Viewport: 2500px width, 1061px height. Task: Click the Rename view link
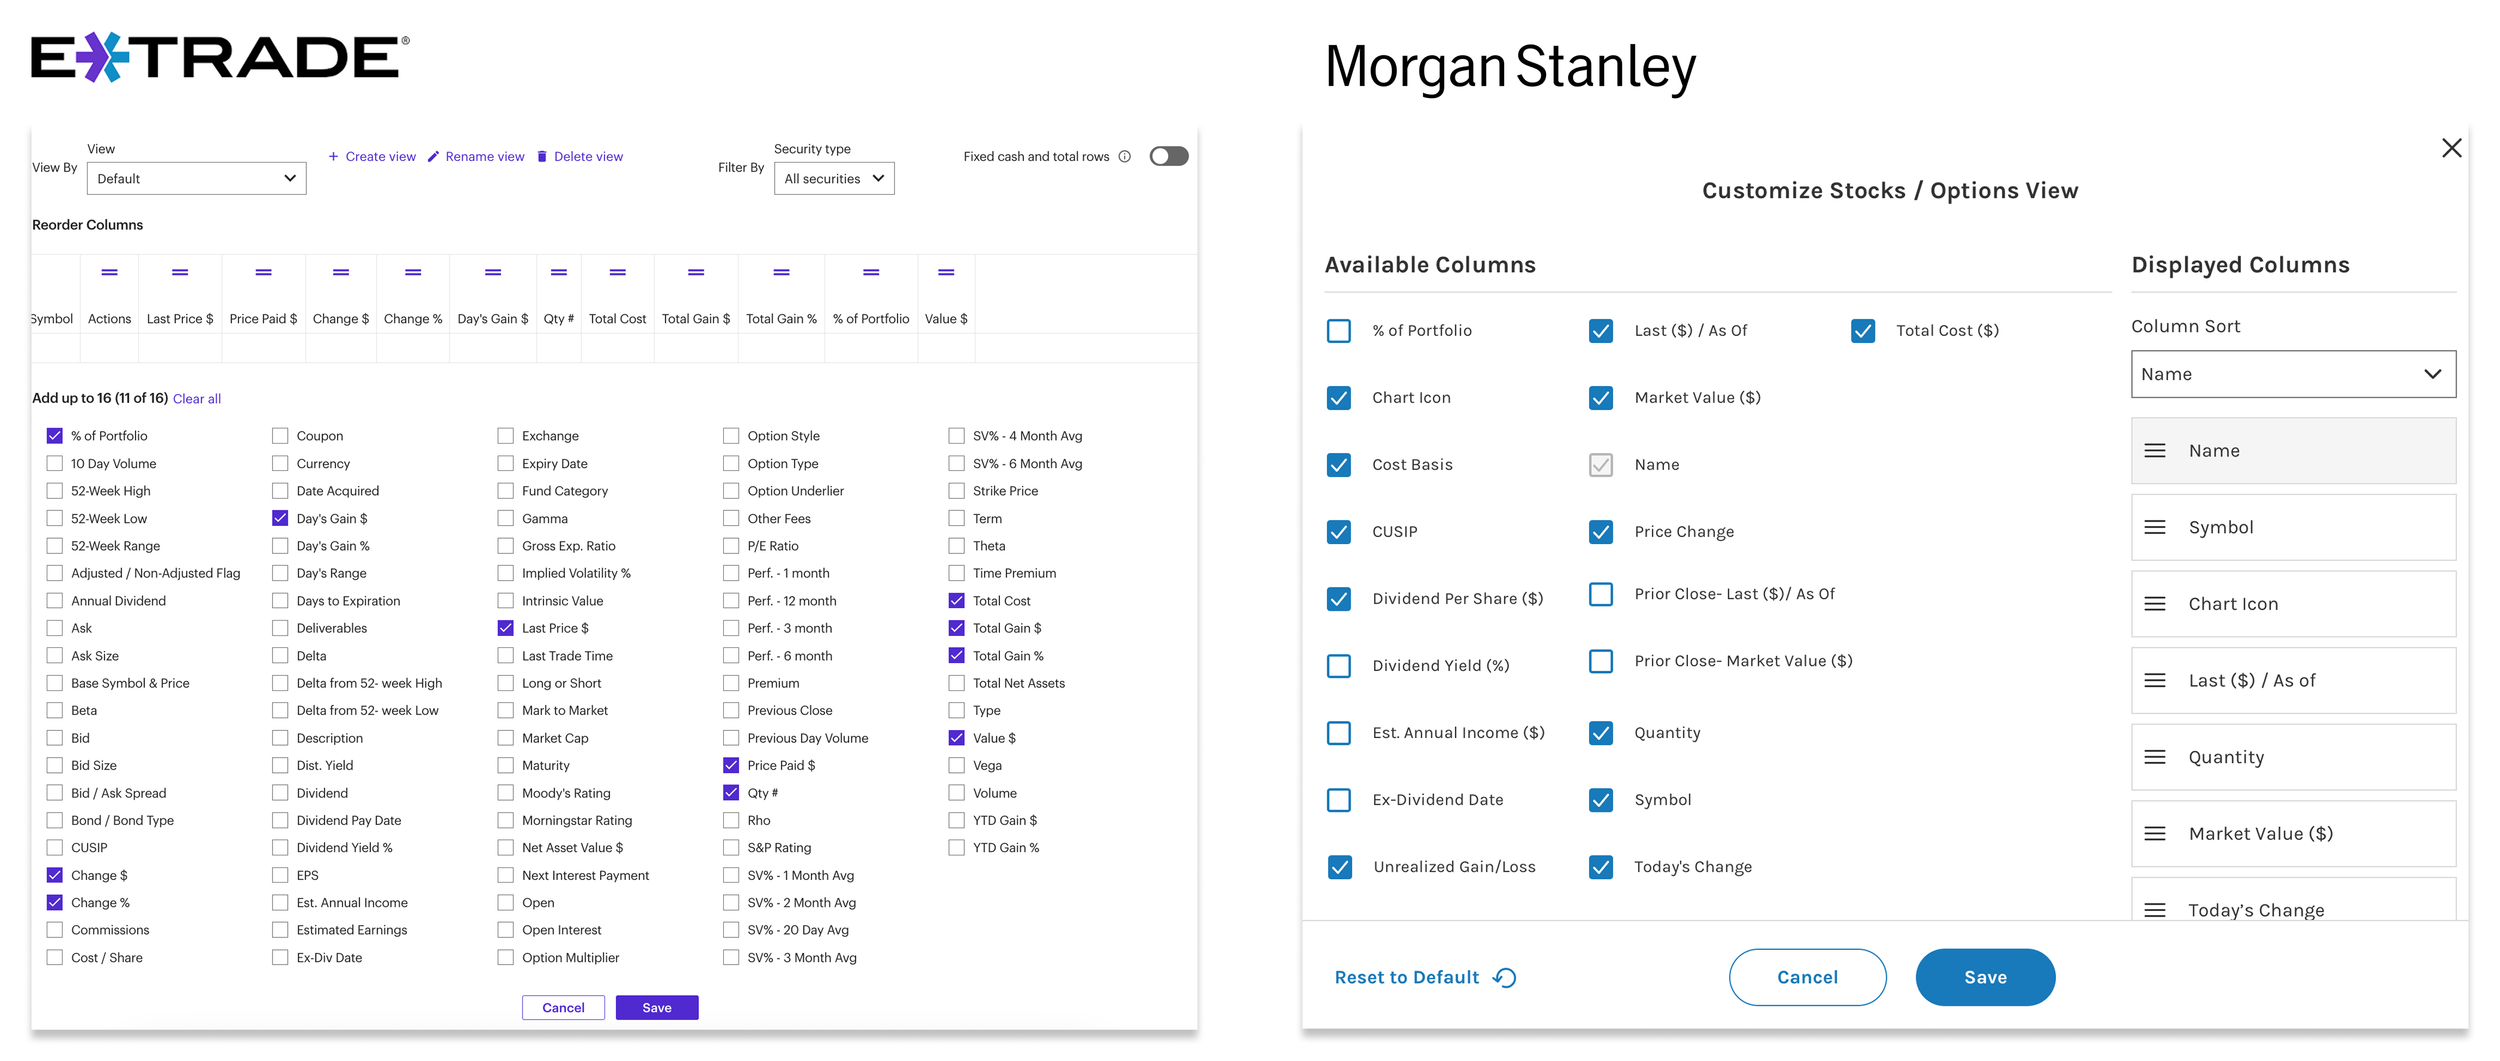(485, 157)
